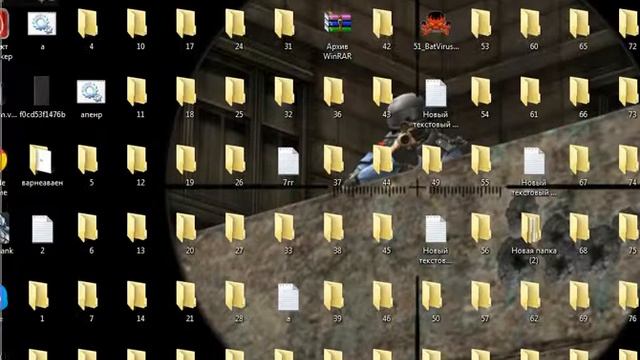Image resolution: width=640 pixels, height=360 pixels.
Task: Open folder 50
Action: 432,296
